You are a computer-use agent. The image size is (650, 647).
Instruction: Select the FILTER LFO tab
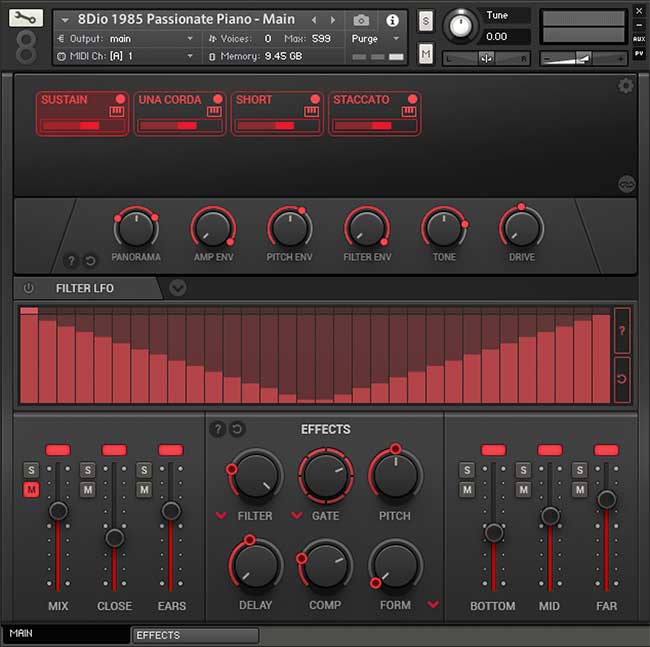(x=85, y=288)
